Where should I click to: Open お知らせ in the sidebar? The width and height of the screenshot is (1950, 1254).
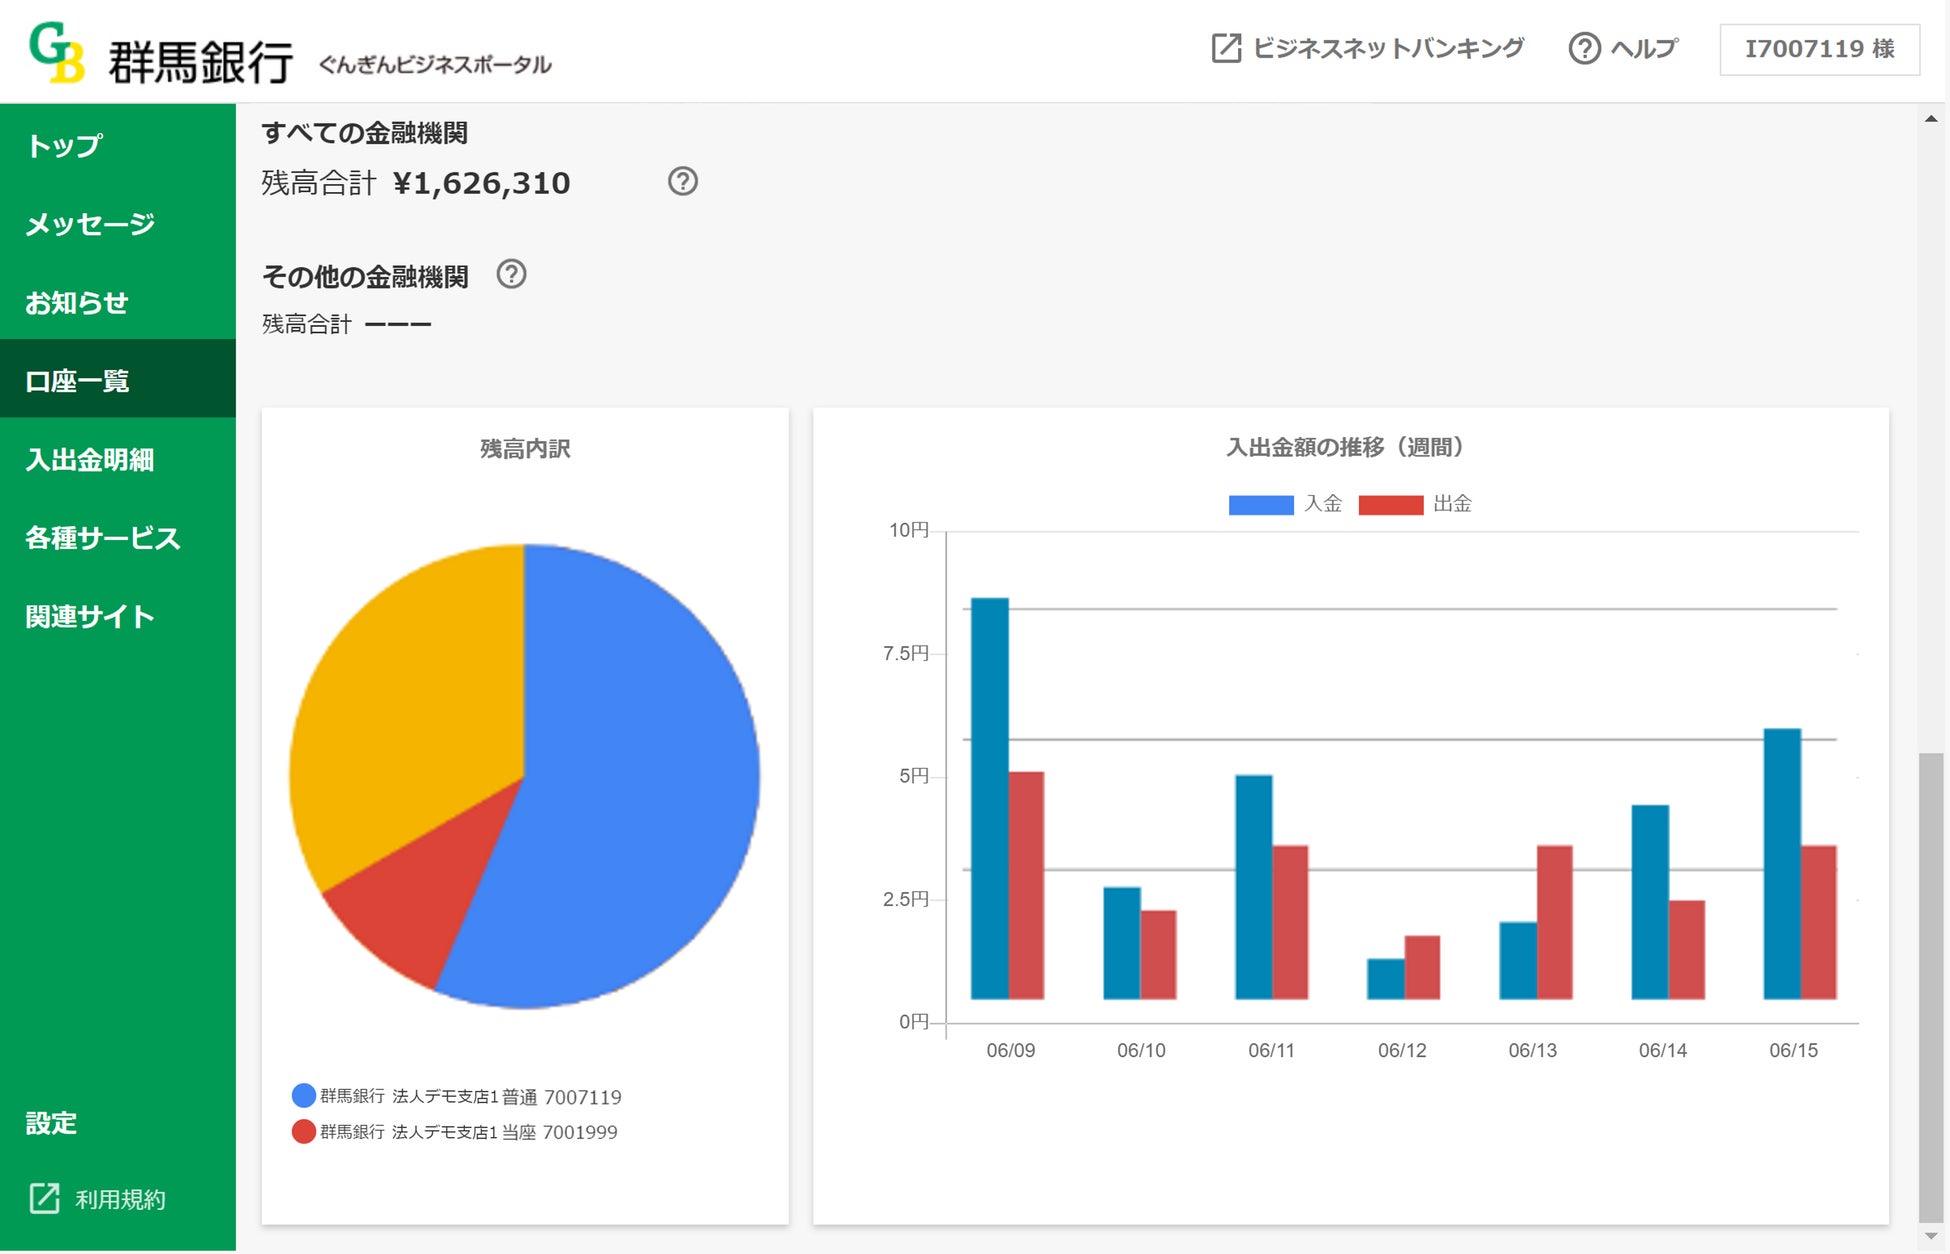pos(77,303)
